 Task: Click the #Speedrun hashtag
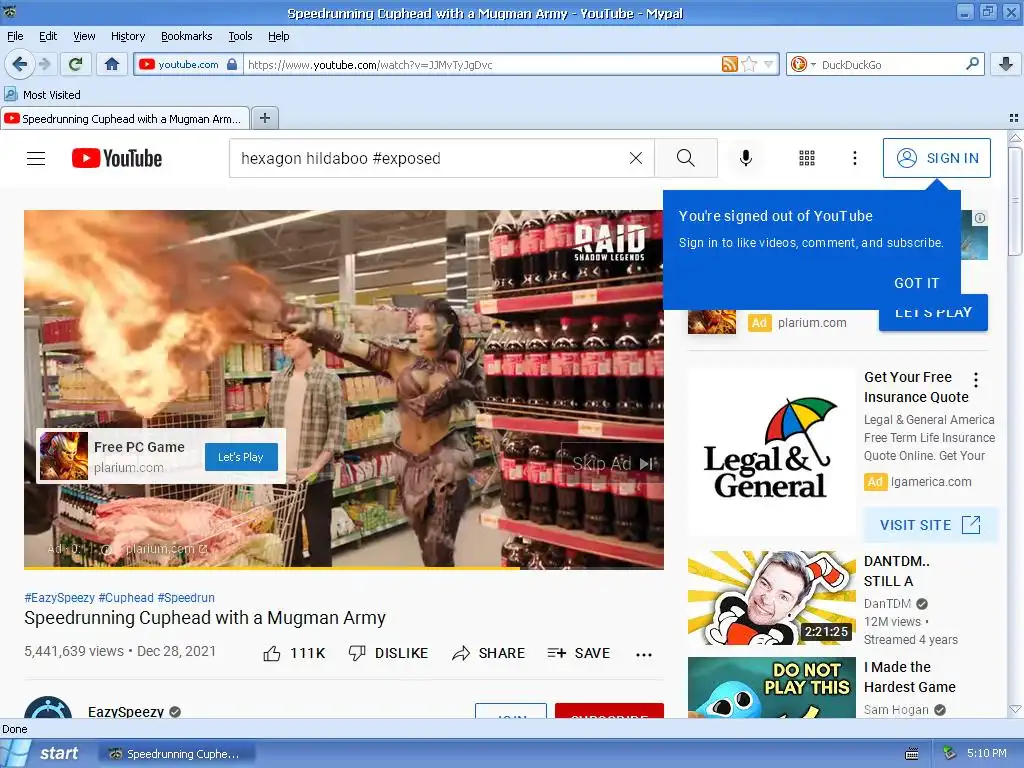click(186, 598)
